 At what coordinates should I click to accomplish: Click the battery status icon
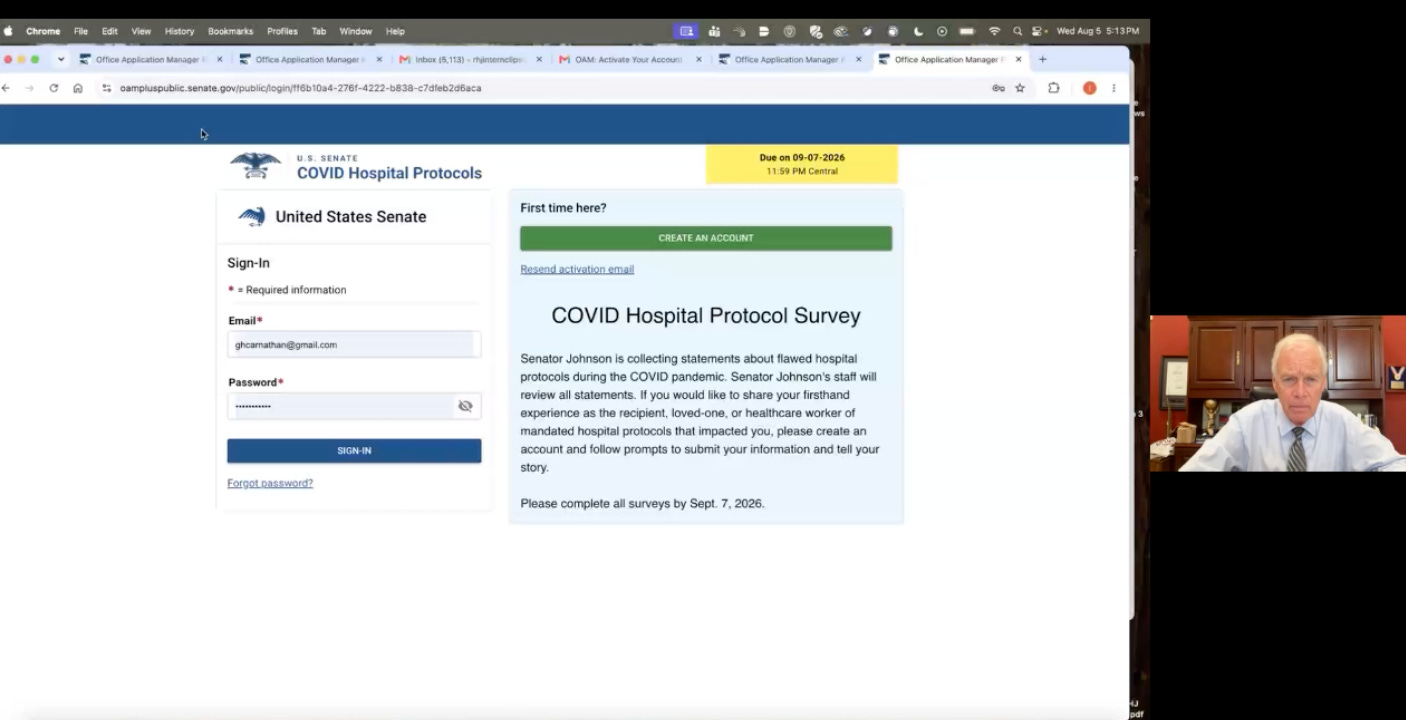[967, 31]
